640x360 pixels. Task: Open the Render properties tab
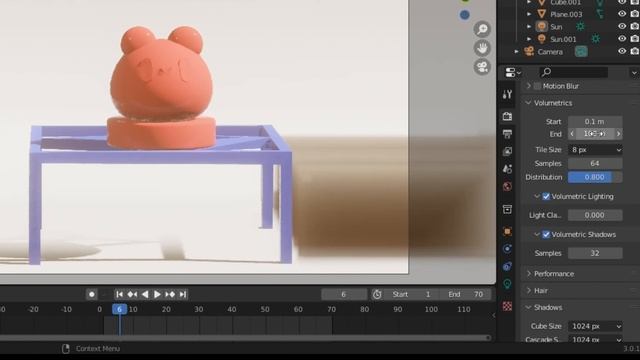coord(507,116)
